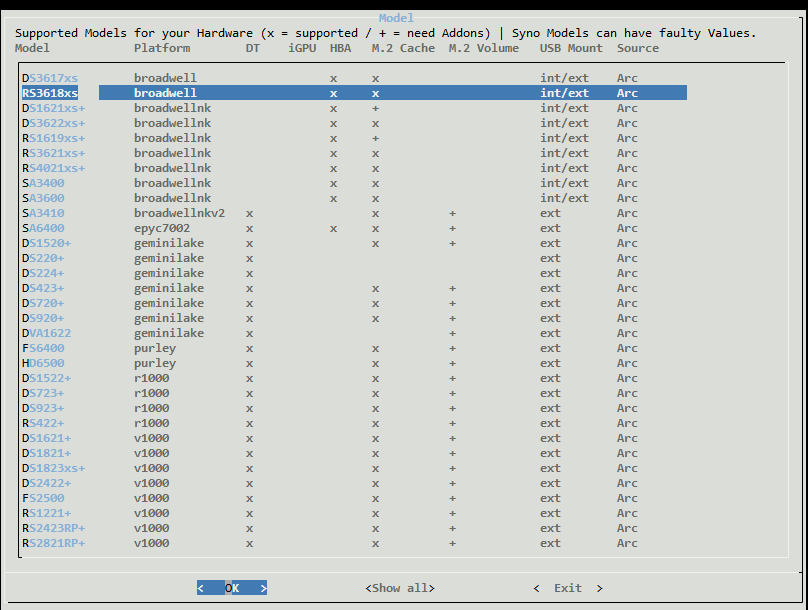Screen dimensions: 808x610
Task: Click the Exit button
Action: pos(568,588)
